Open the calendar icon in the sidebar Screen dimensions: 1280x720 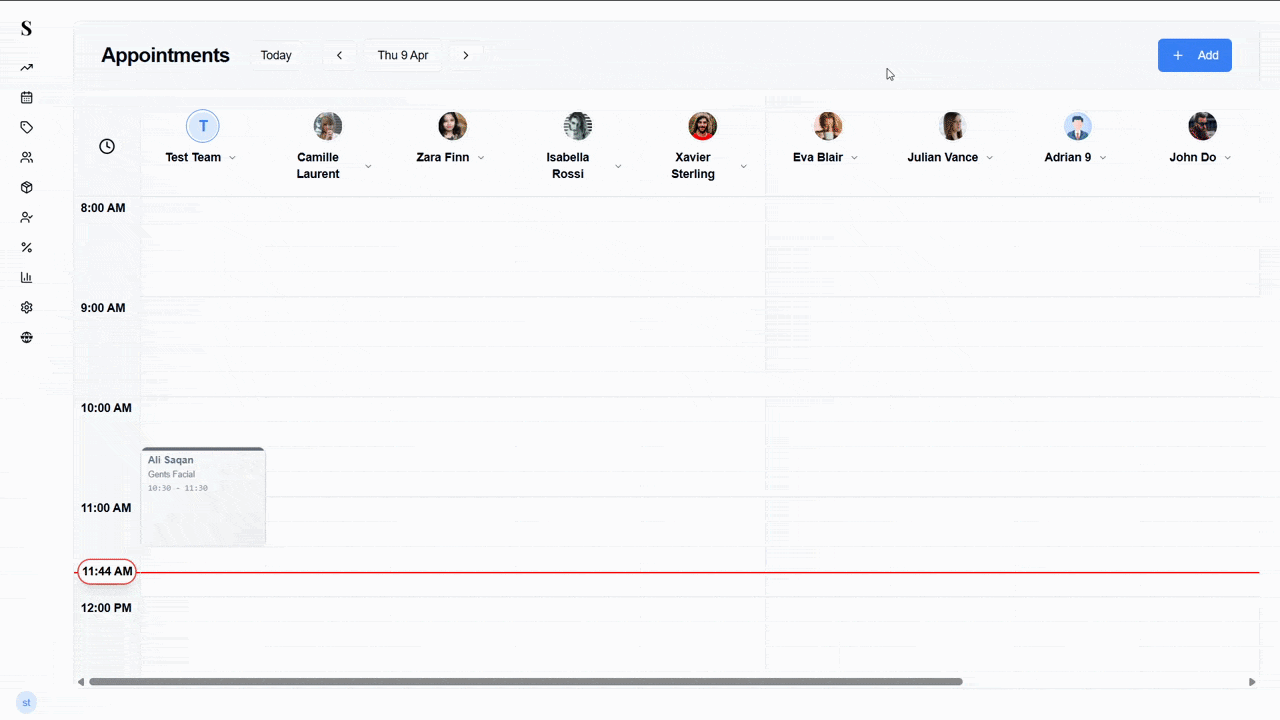click(x=27, y=98)
